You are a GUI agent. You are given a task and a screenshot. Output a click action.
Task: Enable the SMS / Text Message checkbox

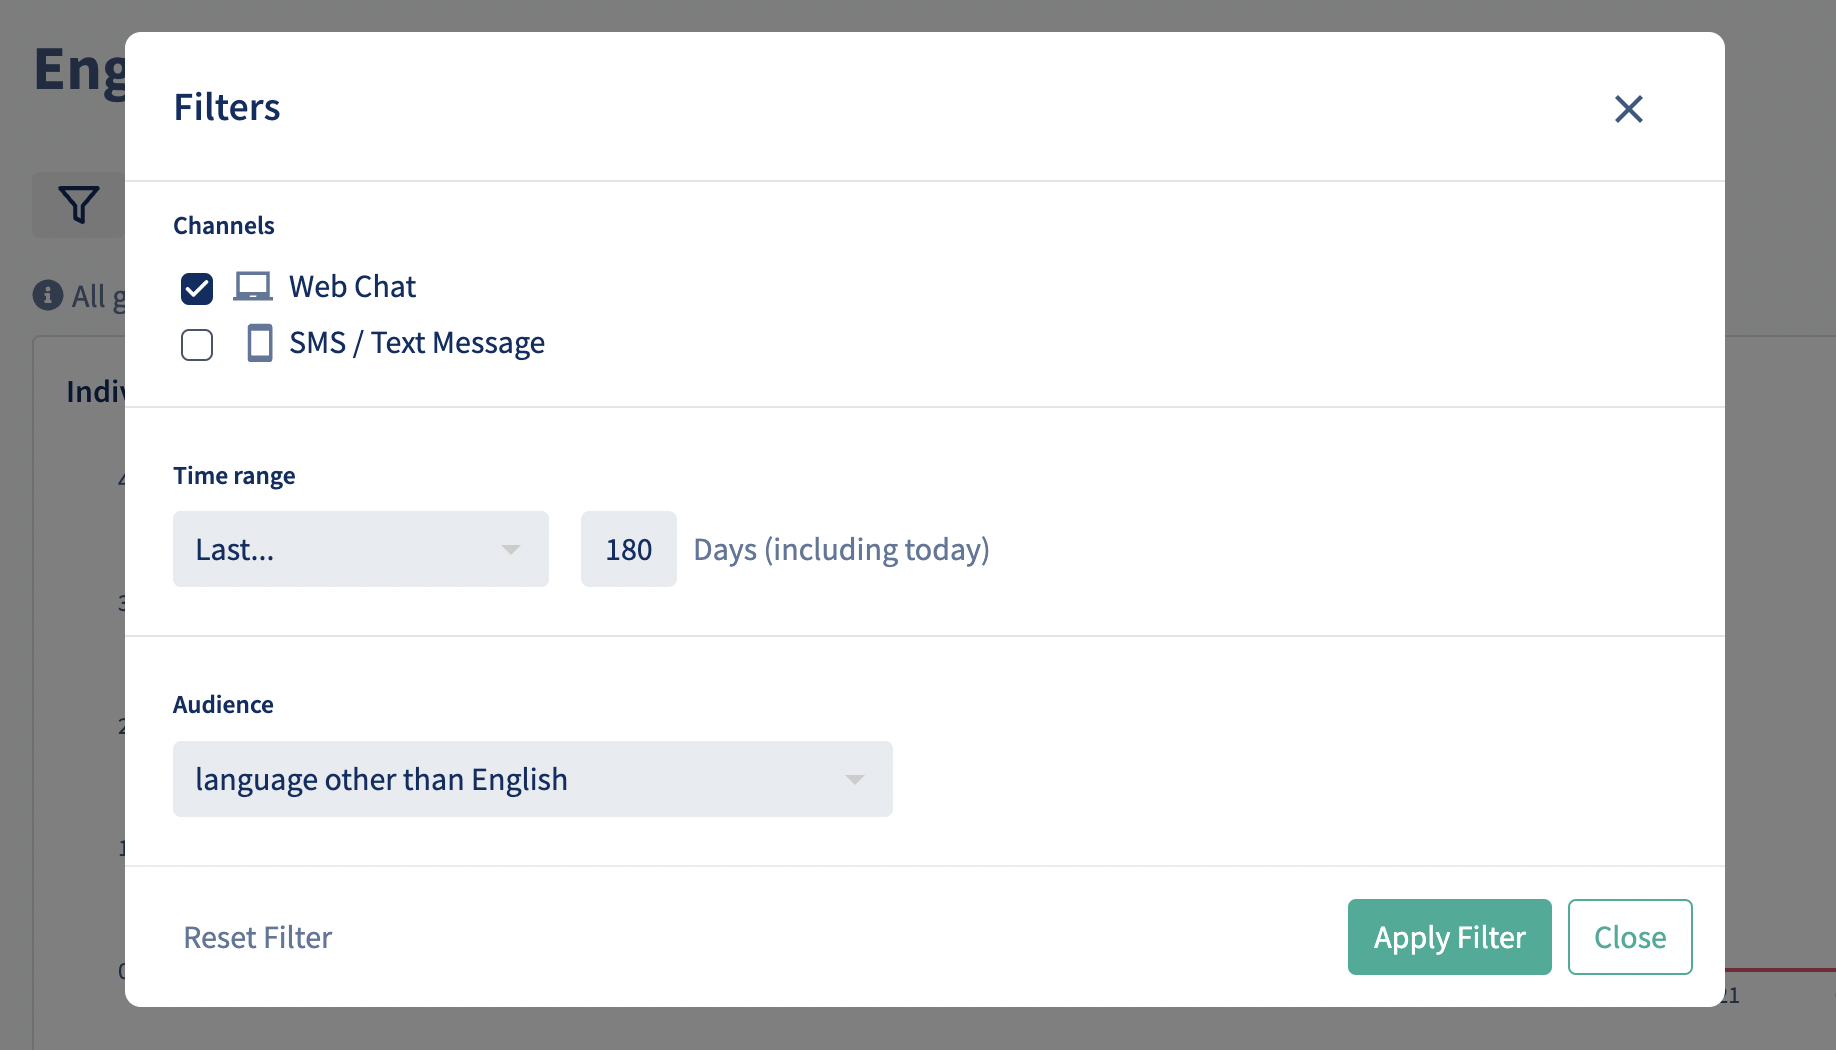point(197,345)
